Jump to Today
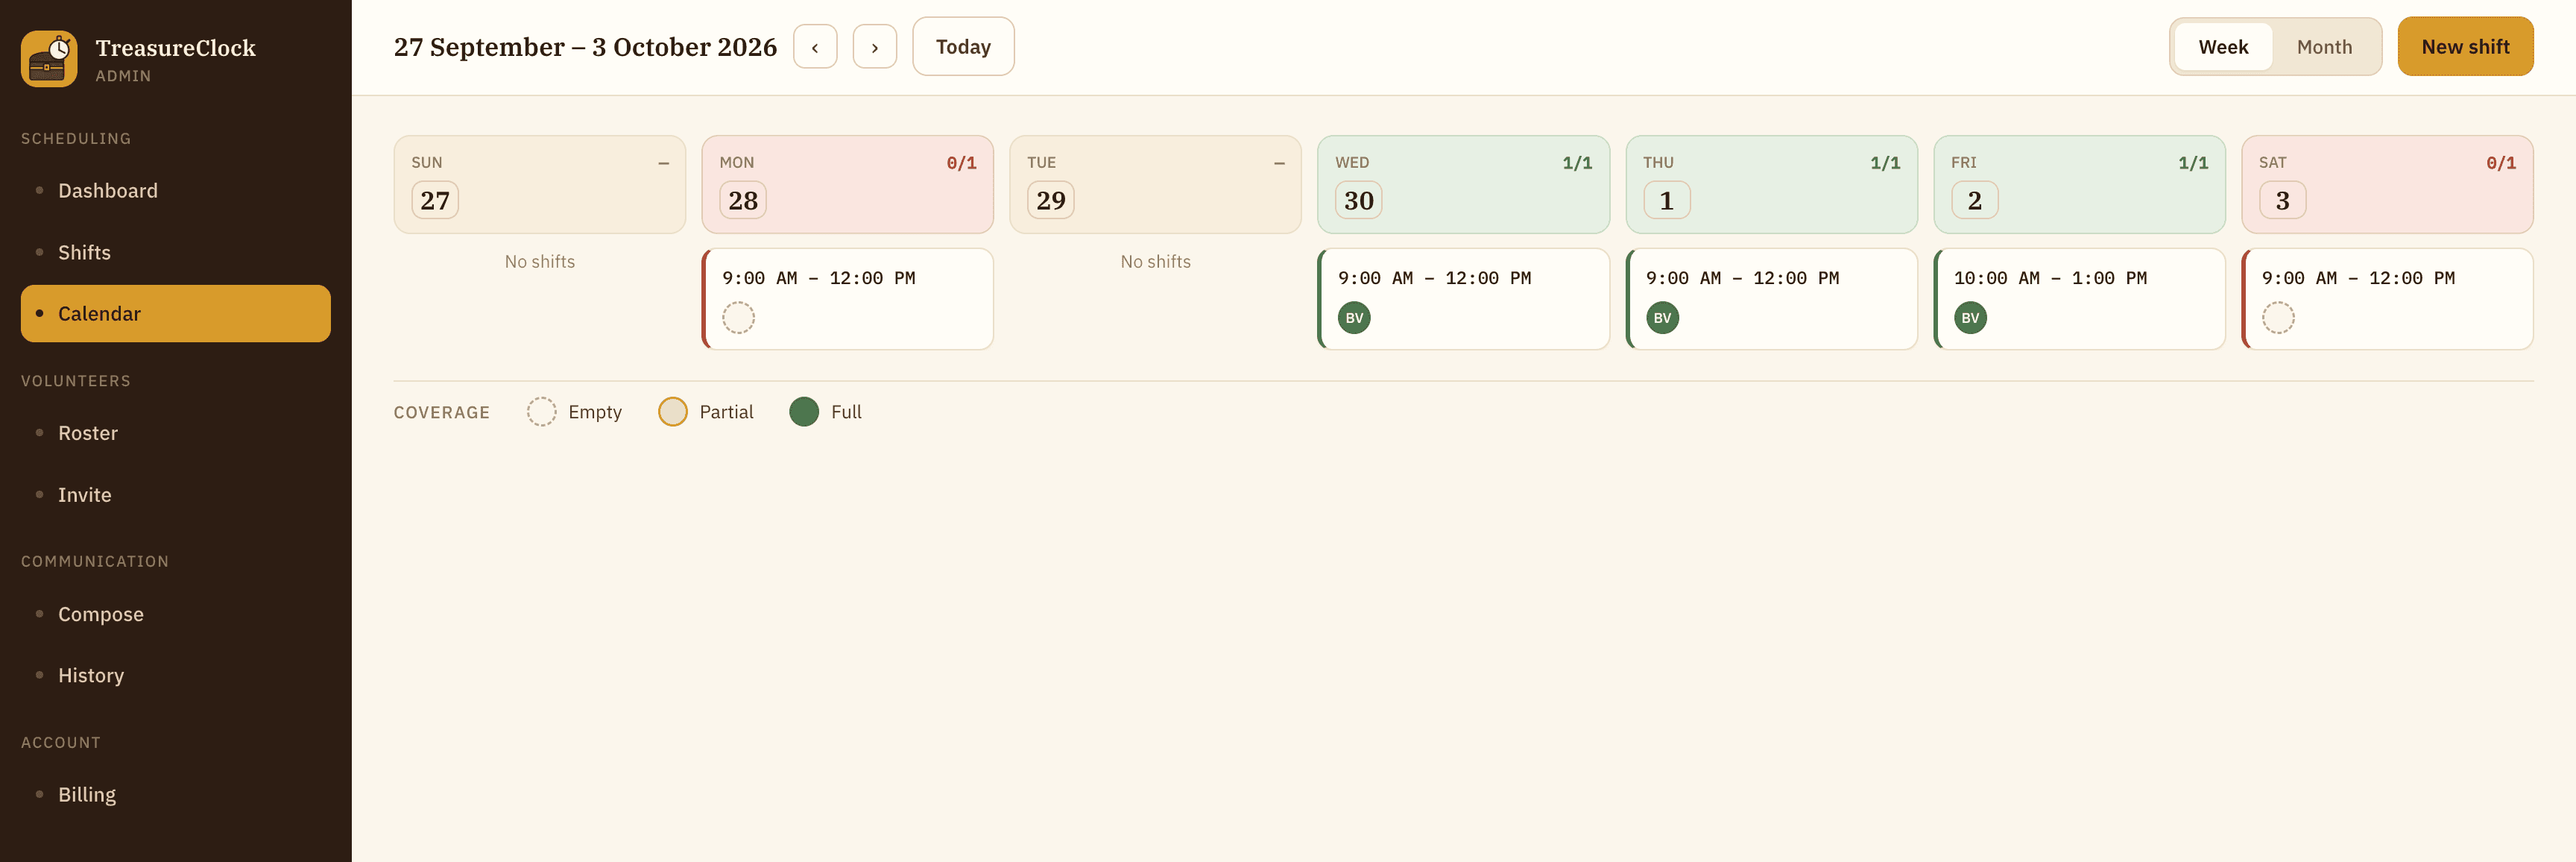The width and height of the screenshot is (2576, 862). point(963,47)
